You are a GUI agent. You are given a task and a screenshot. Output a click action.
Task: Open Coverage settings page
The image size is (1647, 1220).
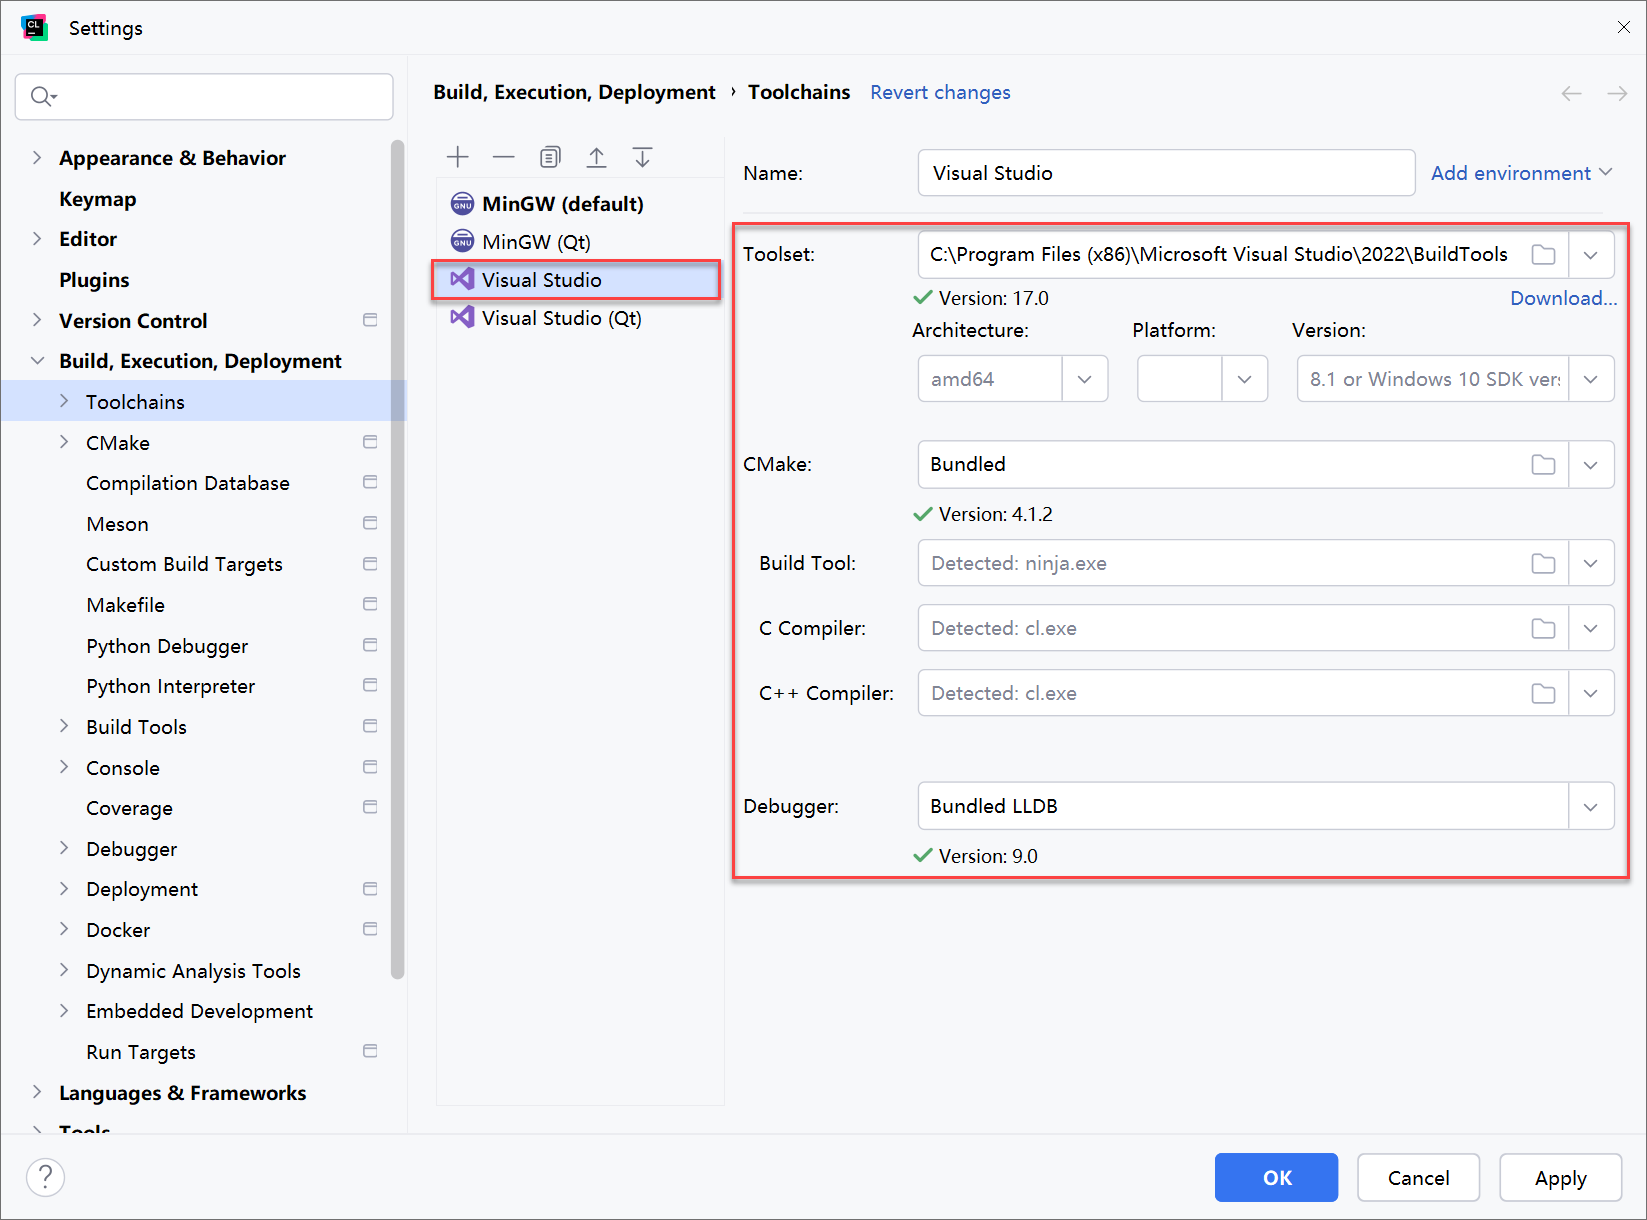[x=129, y=808]
